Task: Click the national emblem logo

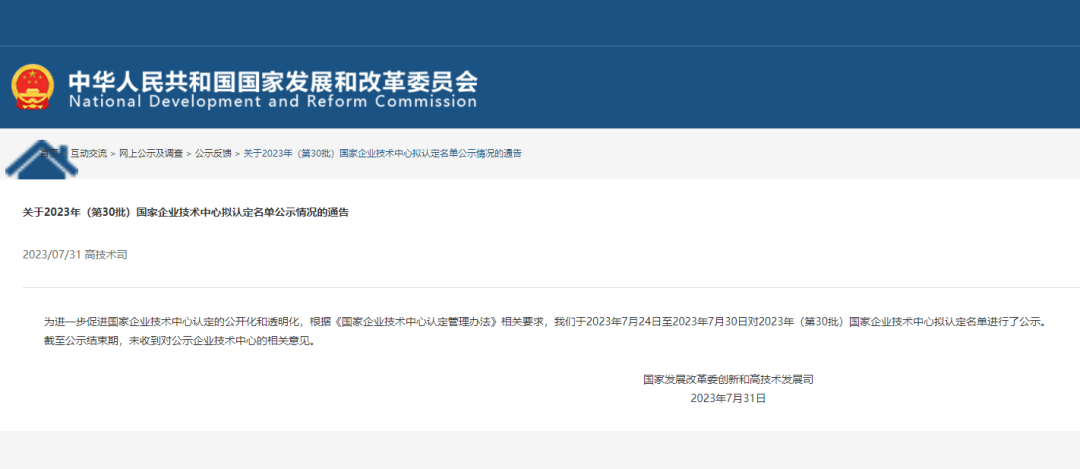Action: pyautogui.click(x=32, y=87)
